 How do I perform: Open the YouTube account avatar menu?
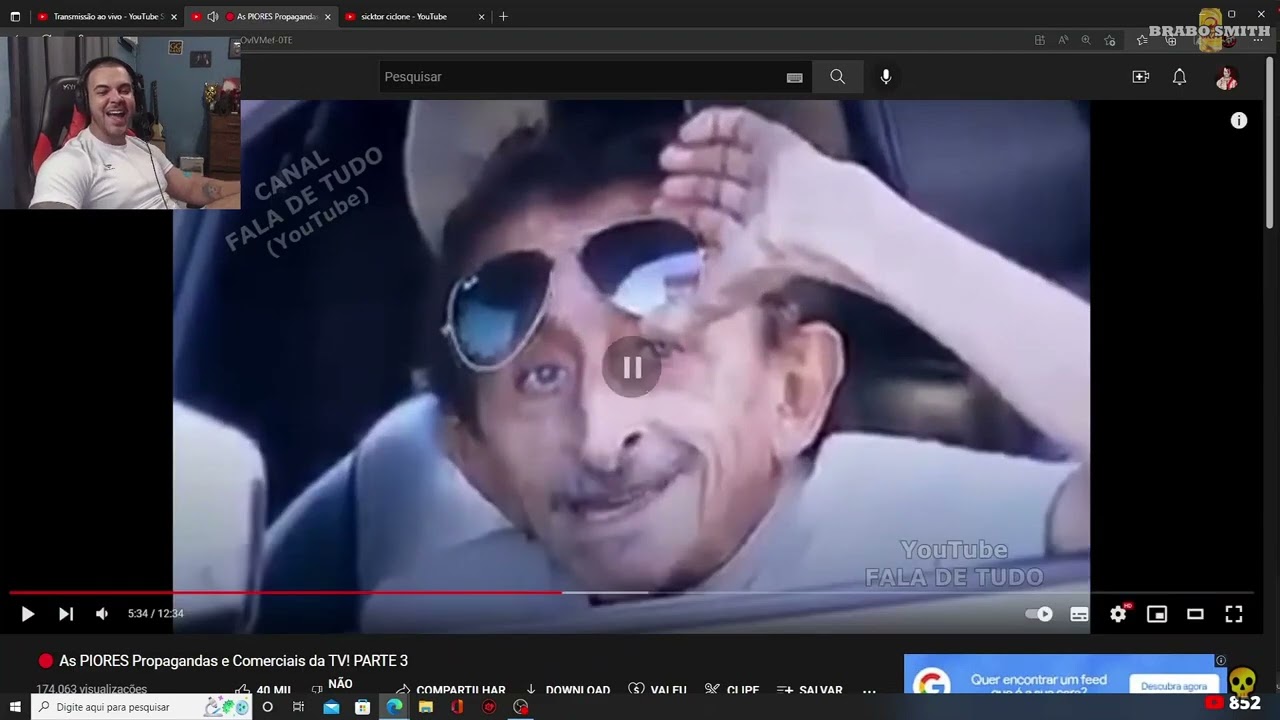tap(1227, 77)
